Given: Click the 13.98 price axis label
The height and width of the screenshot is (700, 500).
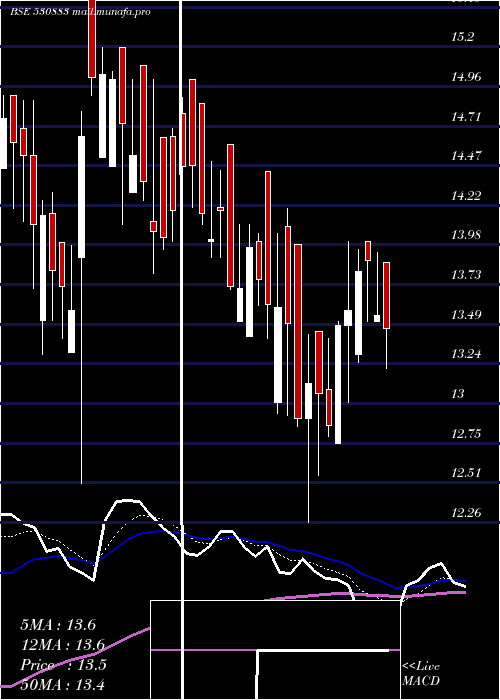Looking at the screenshot, I should tap(466, 235).
